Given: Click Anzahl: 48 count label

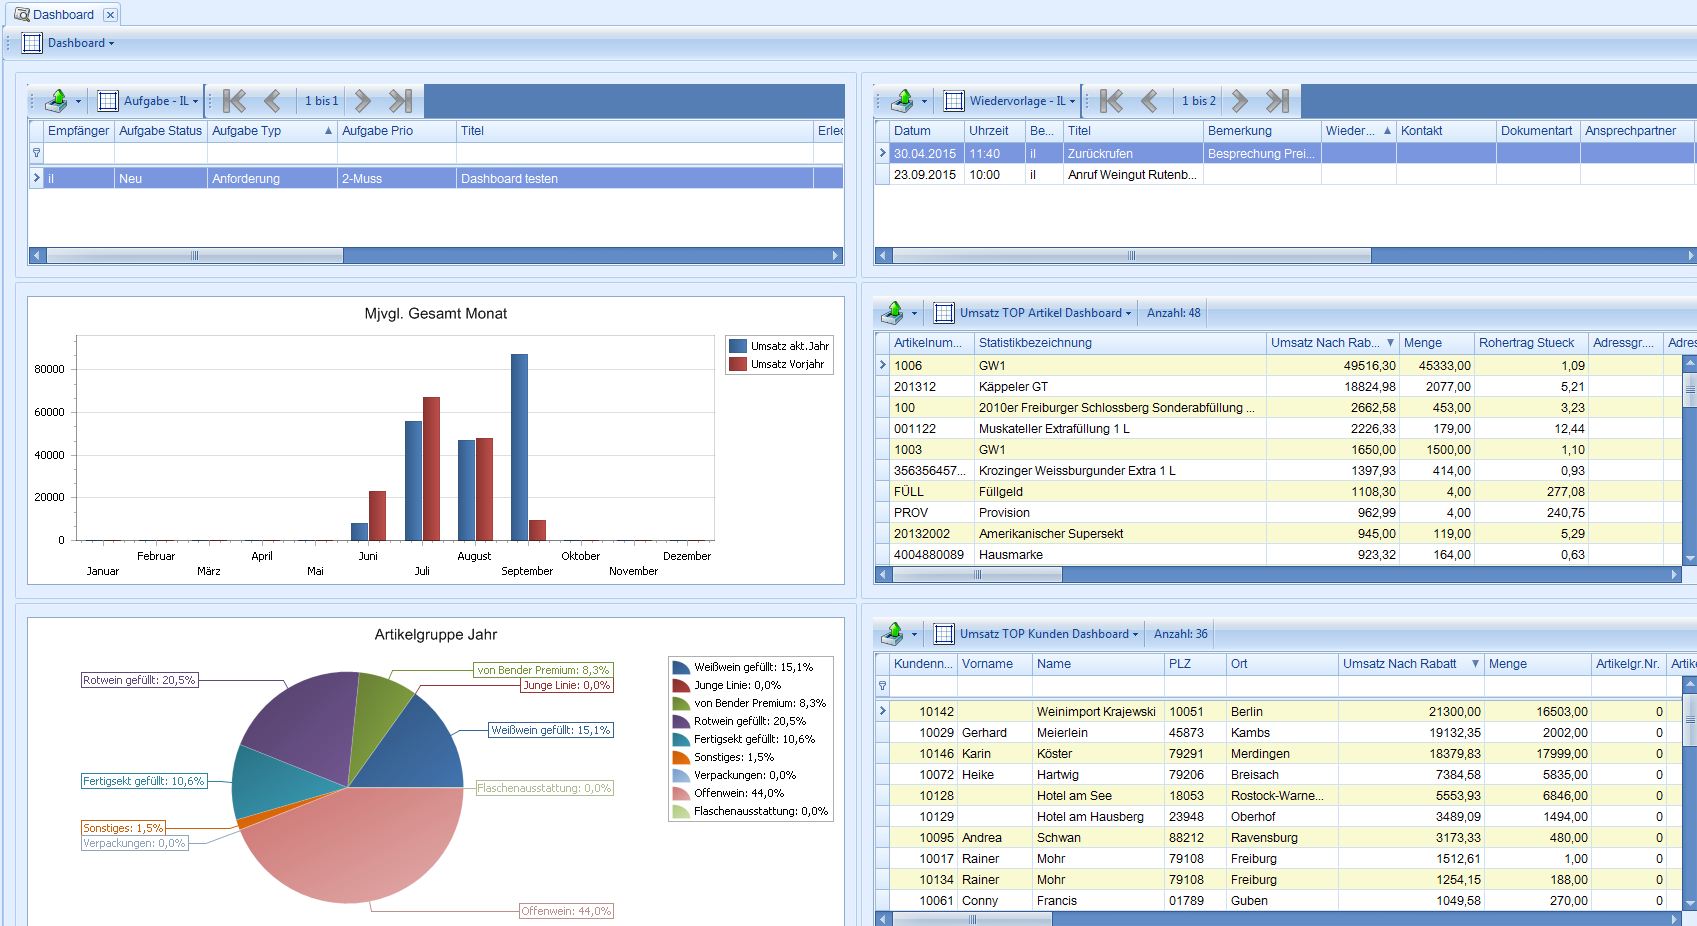Looking at the screenshot, I should point(1174,313).
